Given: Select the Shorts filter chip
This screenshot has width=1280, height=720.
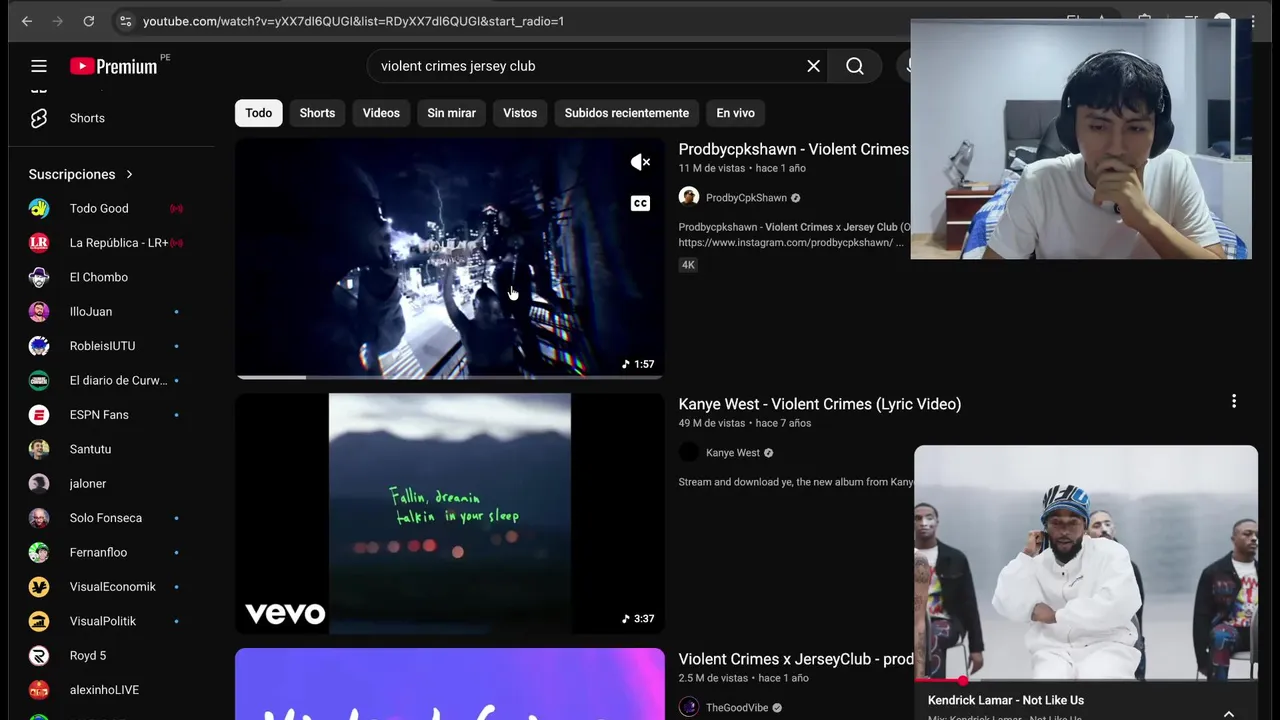Looking at the screenshot, I should [x=317, y=113].
